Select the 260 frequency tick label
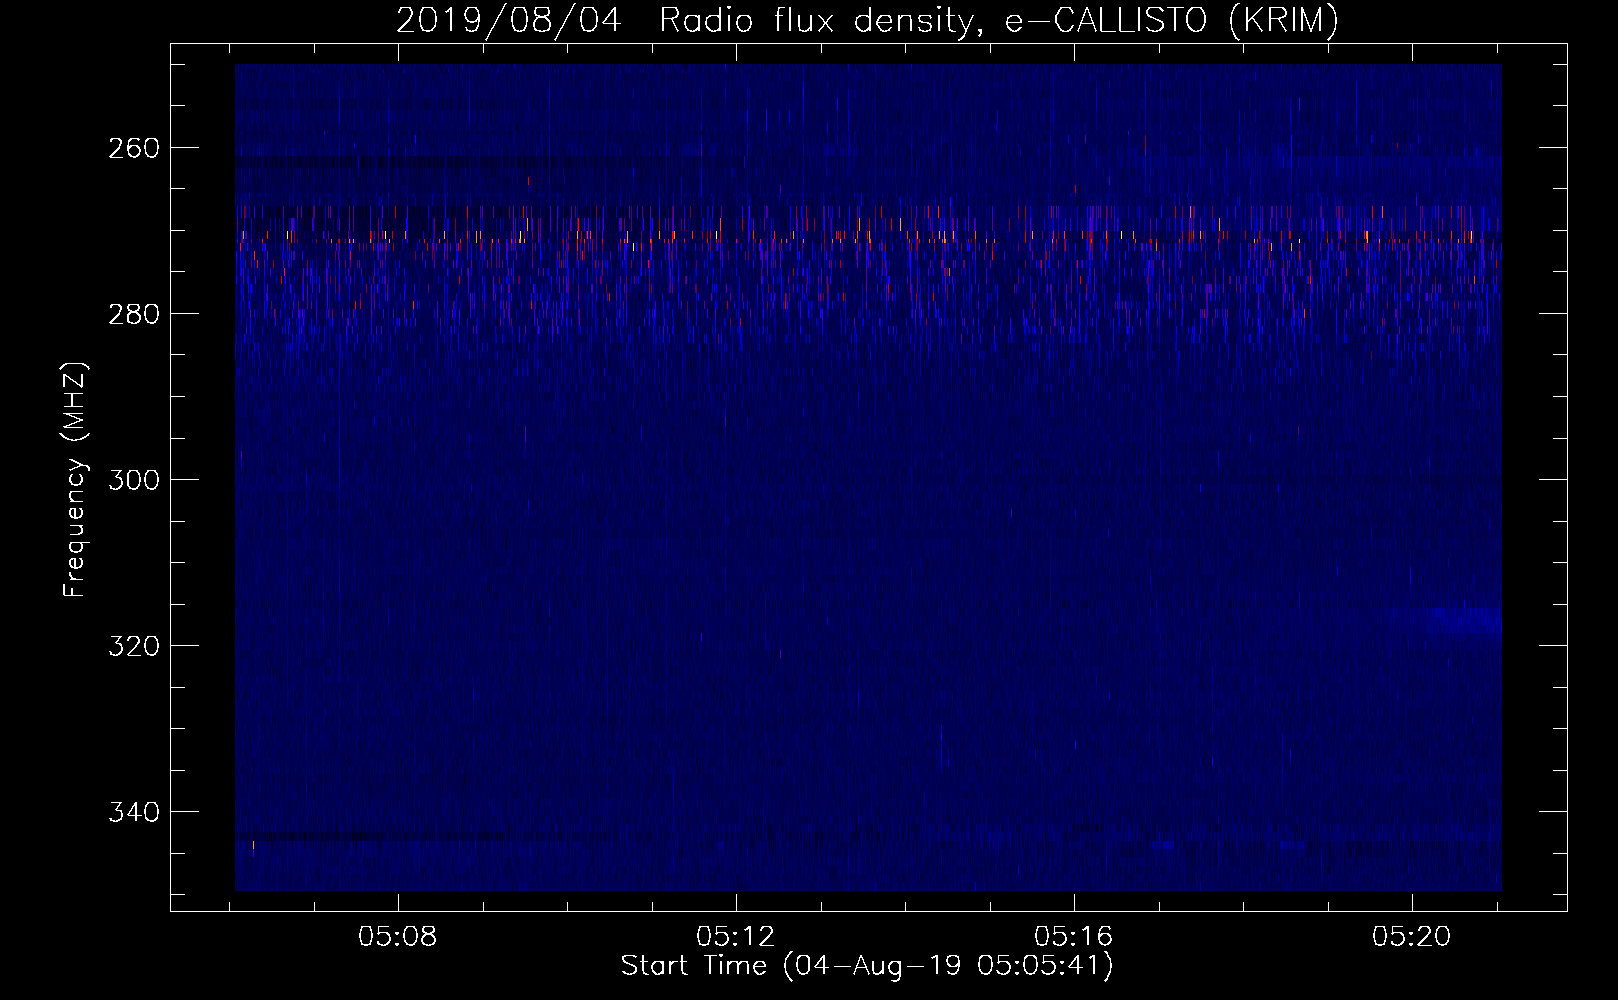Image resolution: width=1618 pixels, height=1000 pixels. click(x=133, y=148)
